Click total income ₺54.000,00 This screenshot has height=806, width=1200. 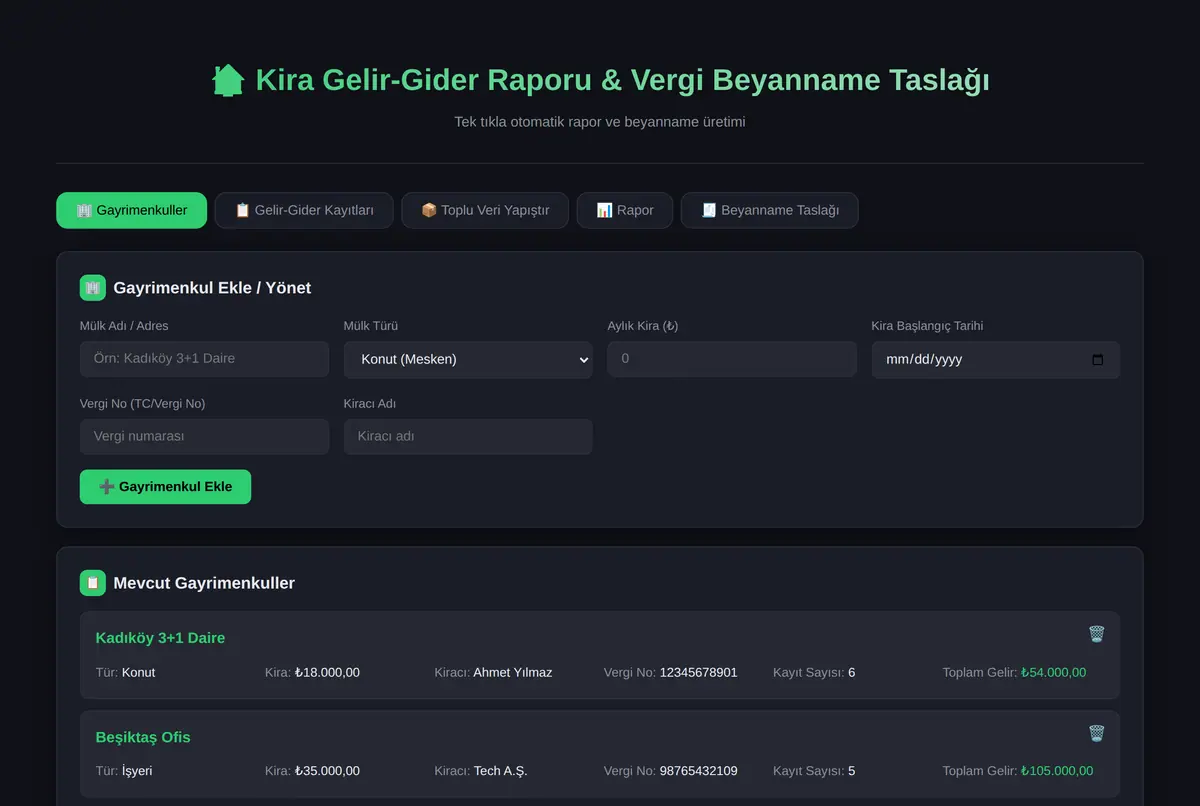tap(1053, 673)
